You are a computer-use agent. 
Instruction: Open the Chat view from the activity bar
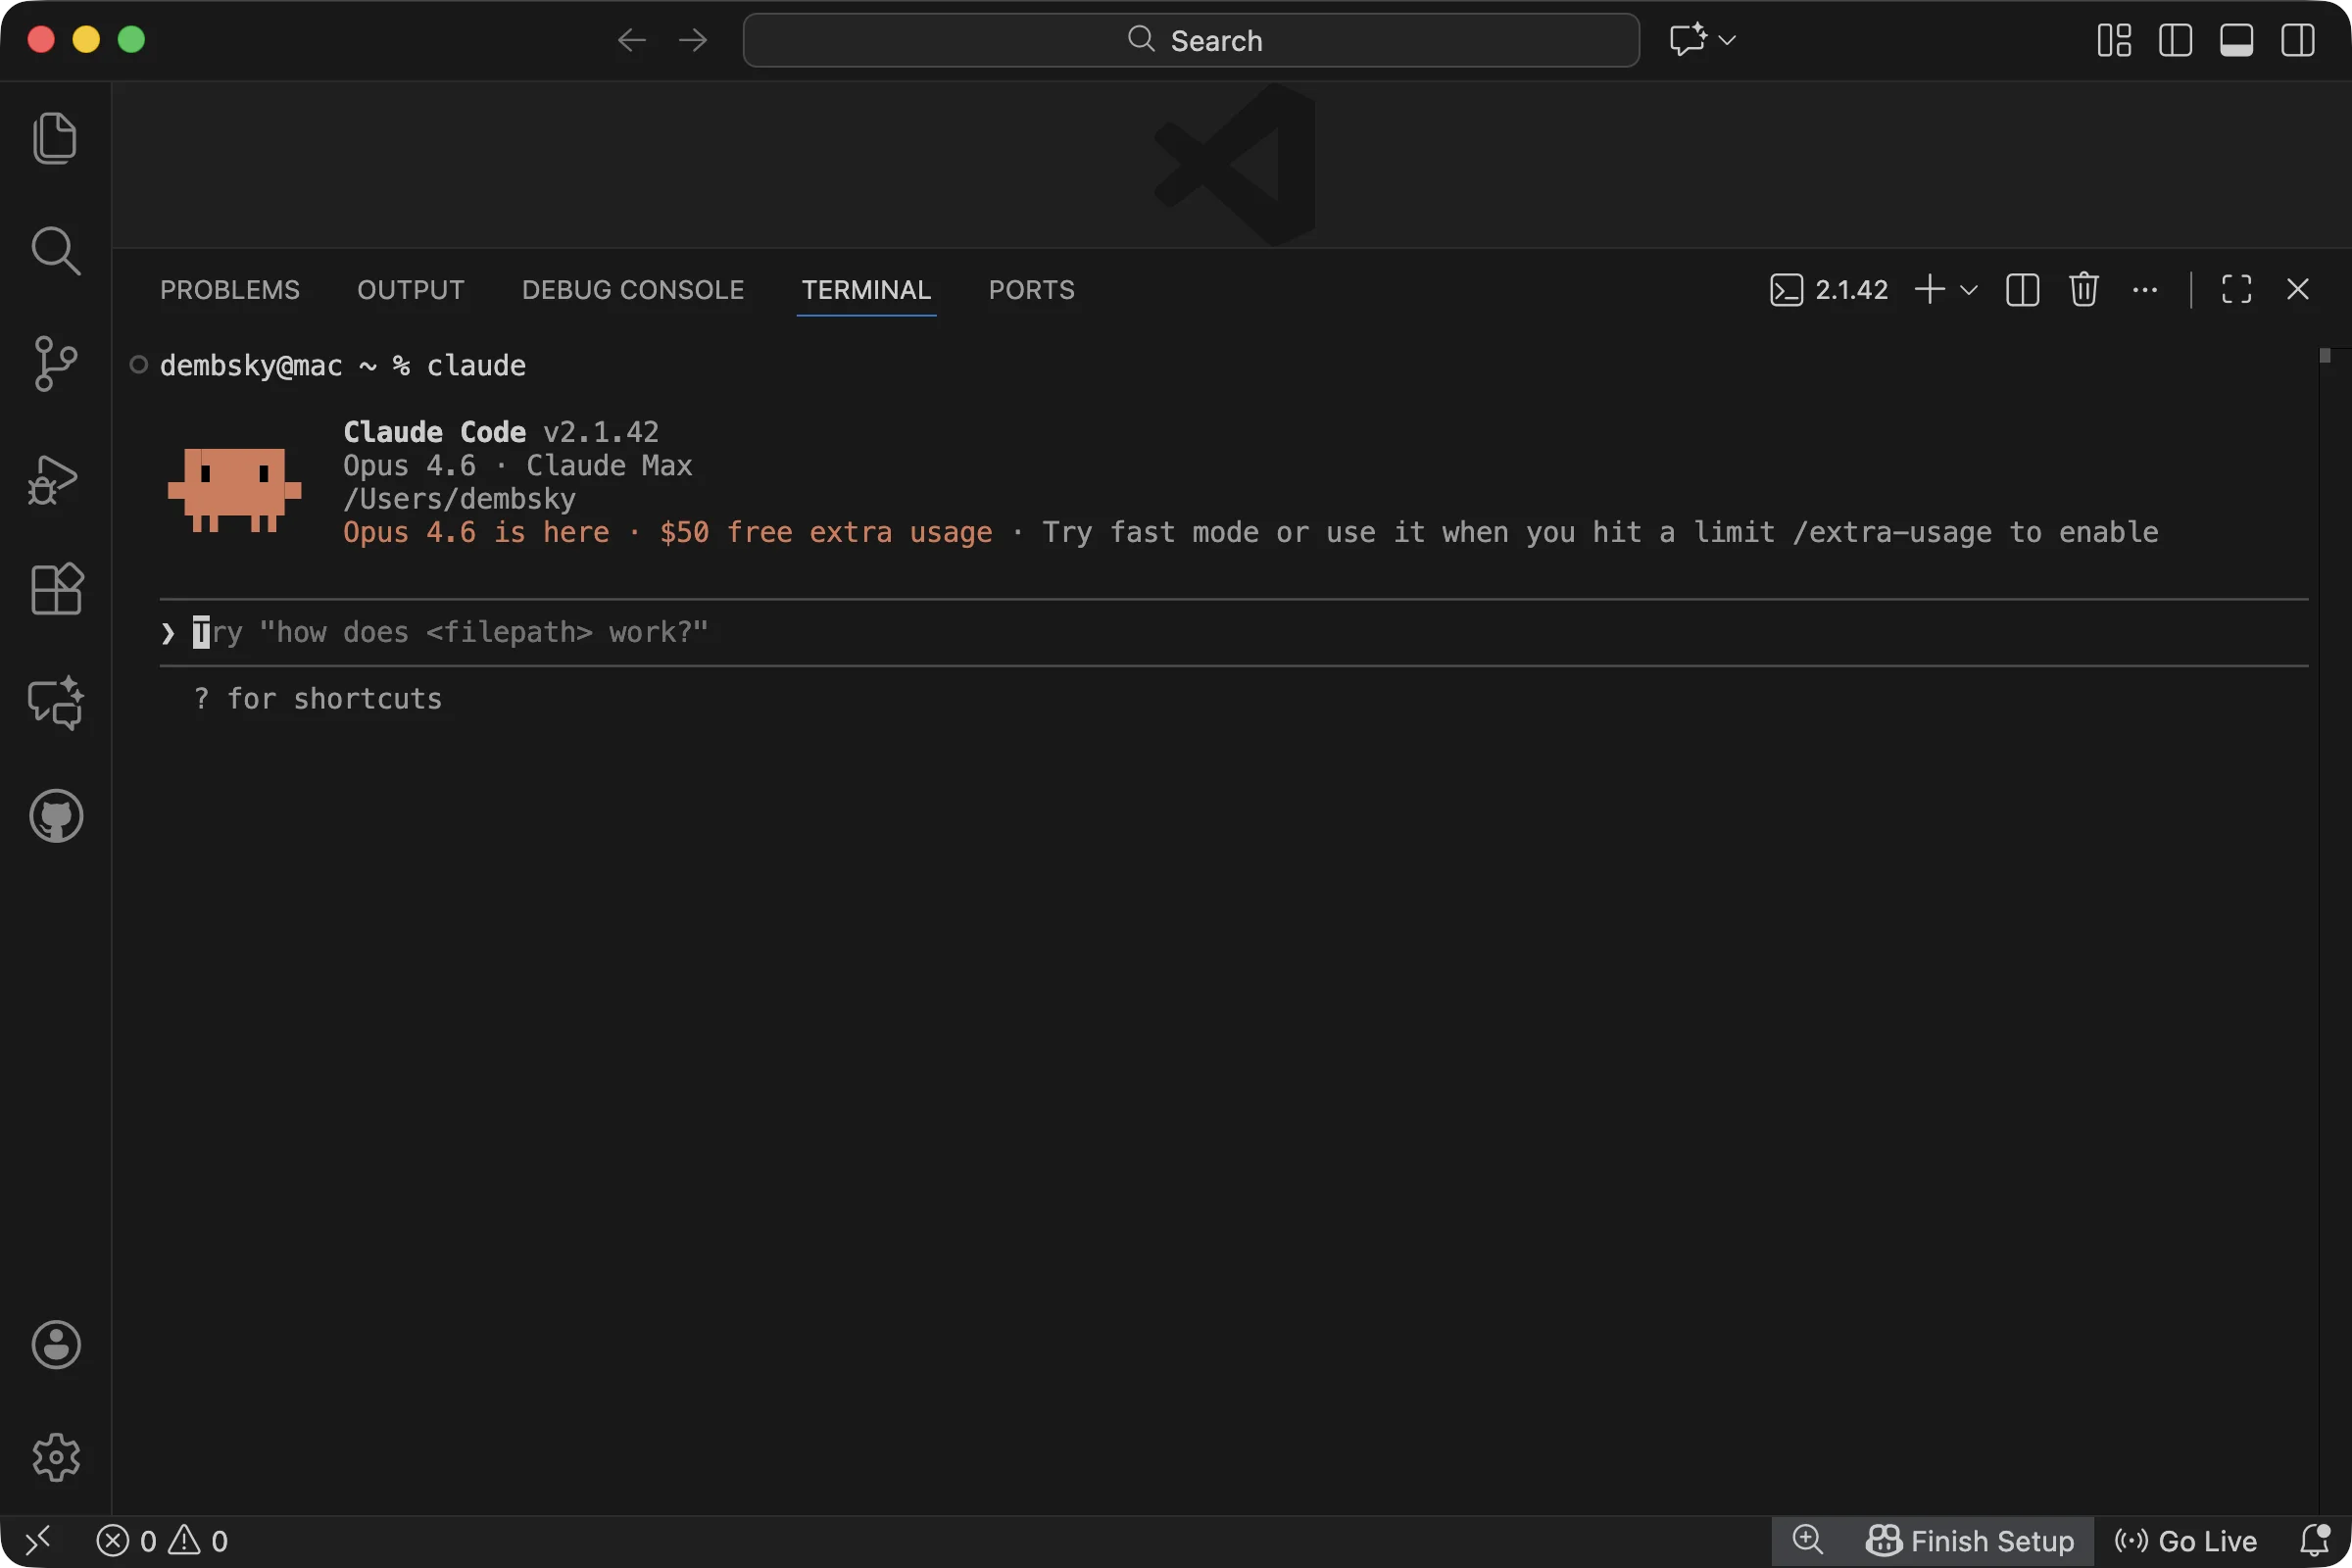56,703
